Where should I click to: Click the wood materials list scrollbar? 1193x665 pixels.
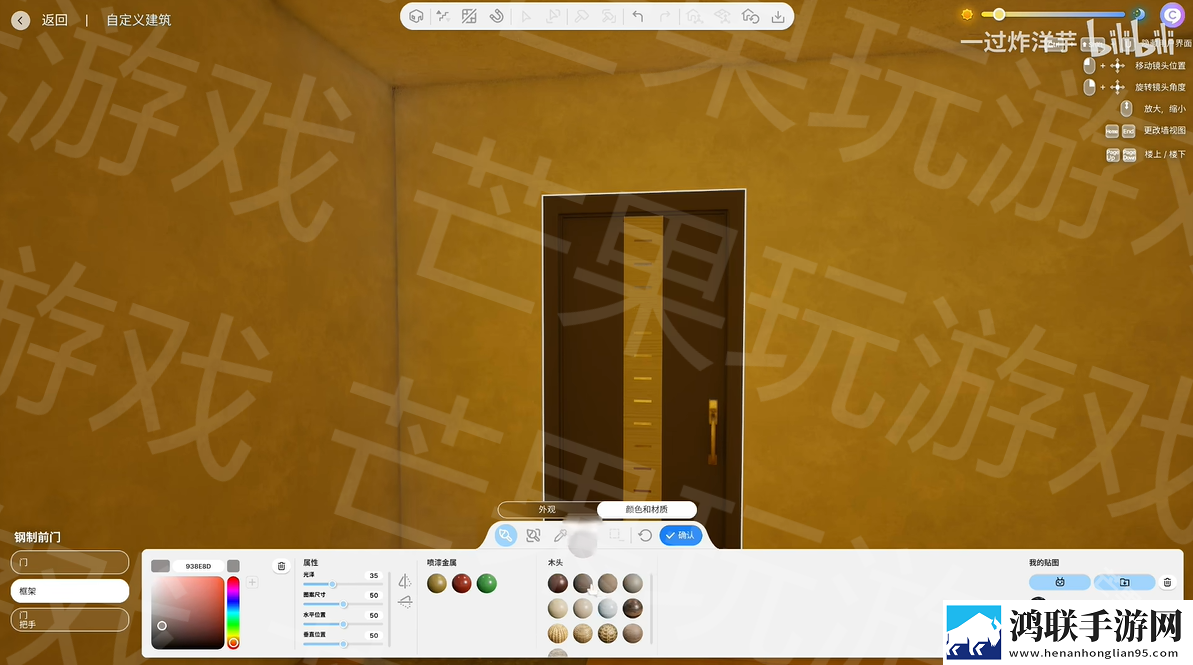pyautogui.click(x=651, y=609)
